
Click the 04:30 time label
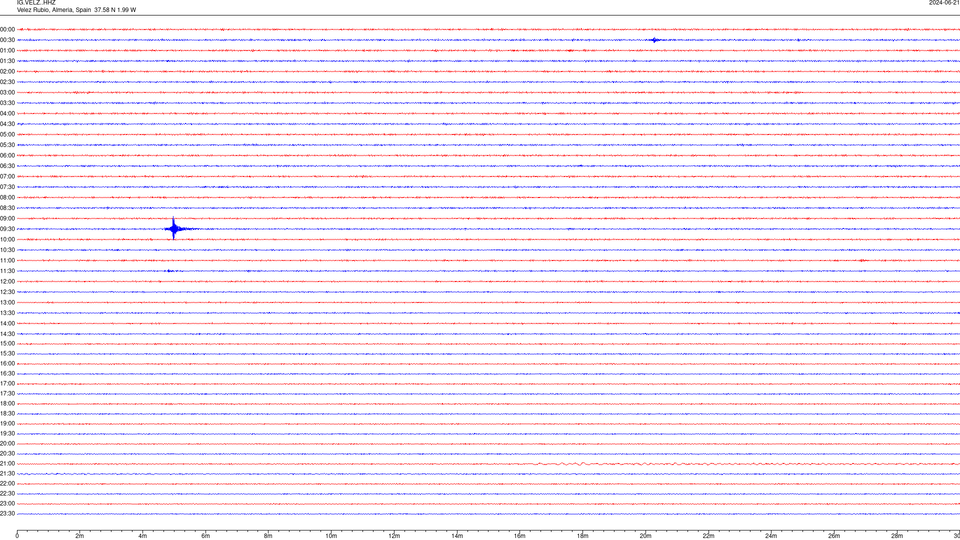[7, 124]
